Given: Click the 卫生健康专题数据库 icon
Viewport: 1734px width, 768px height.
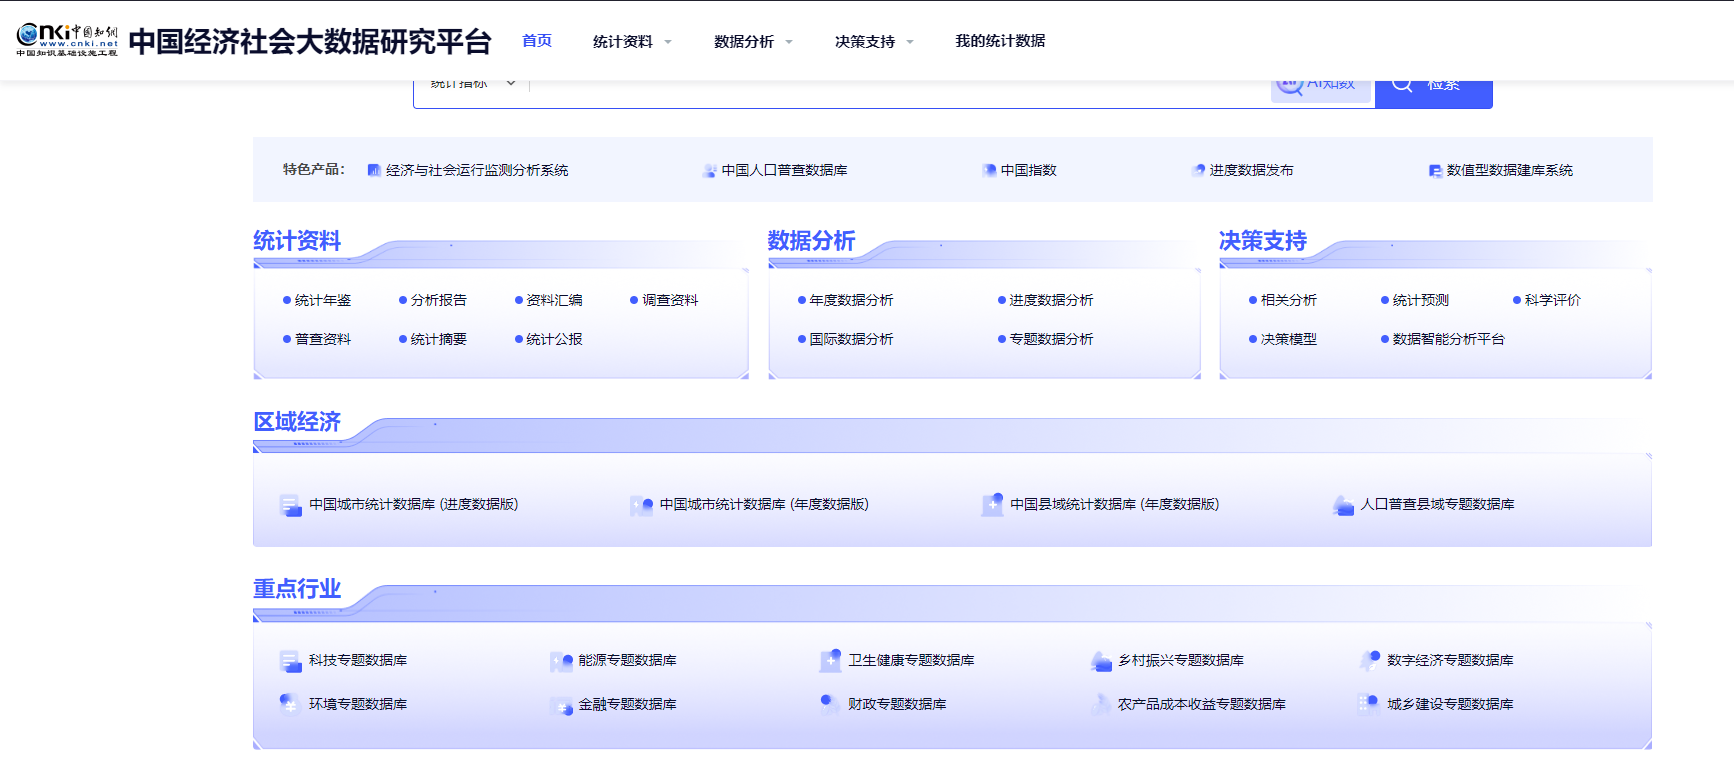Looking at the screenshot, I should tap(830, 661).
